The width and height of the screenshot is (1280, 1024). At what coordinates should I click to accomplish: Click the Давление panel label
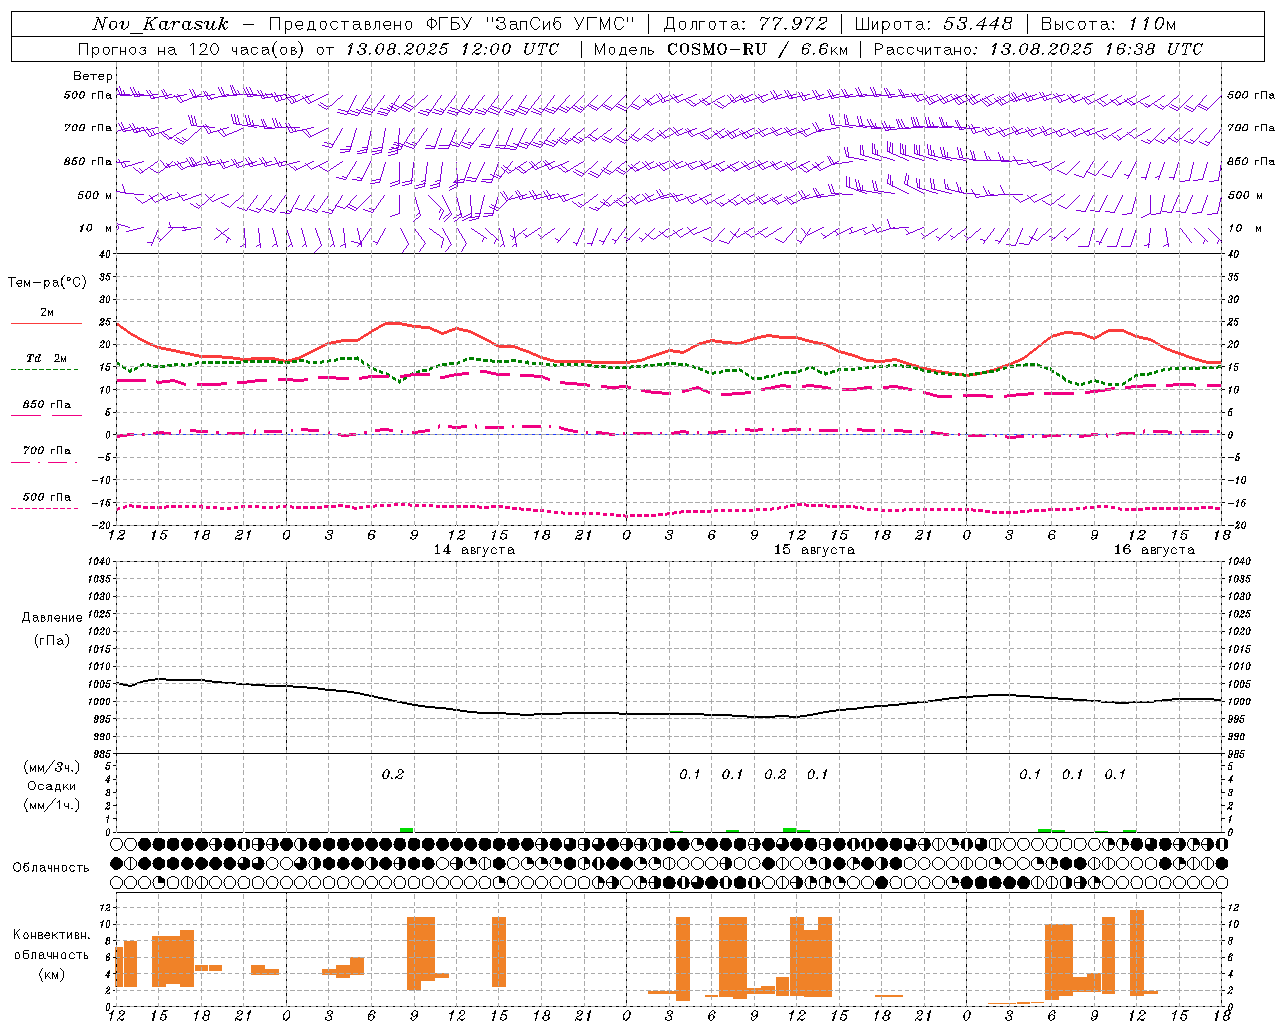pos(52,618)
